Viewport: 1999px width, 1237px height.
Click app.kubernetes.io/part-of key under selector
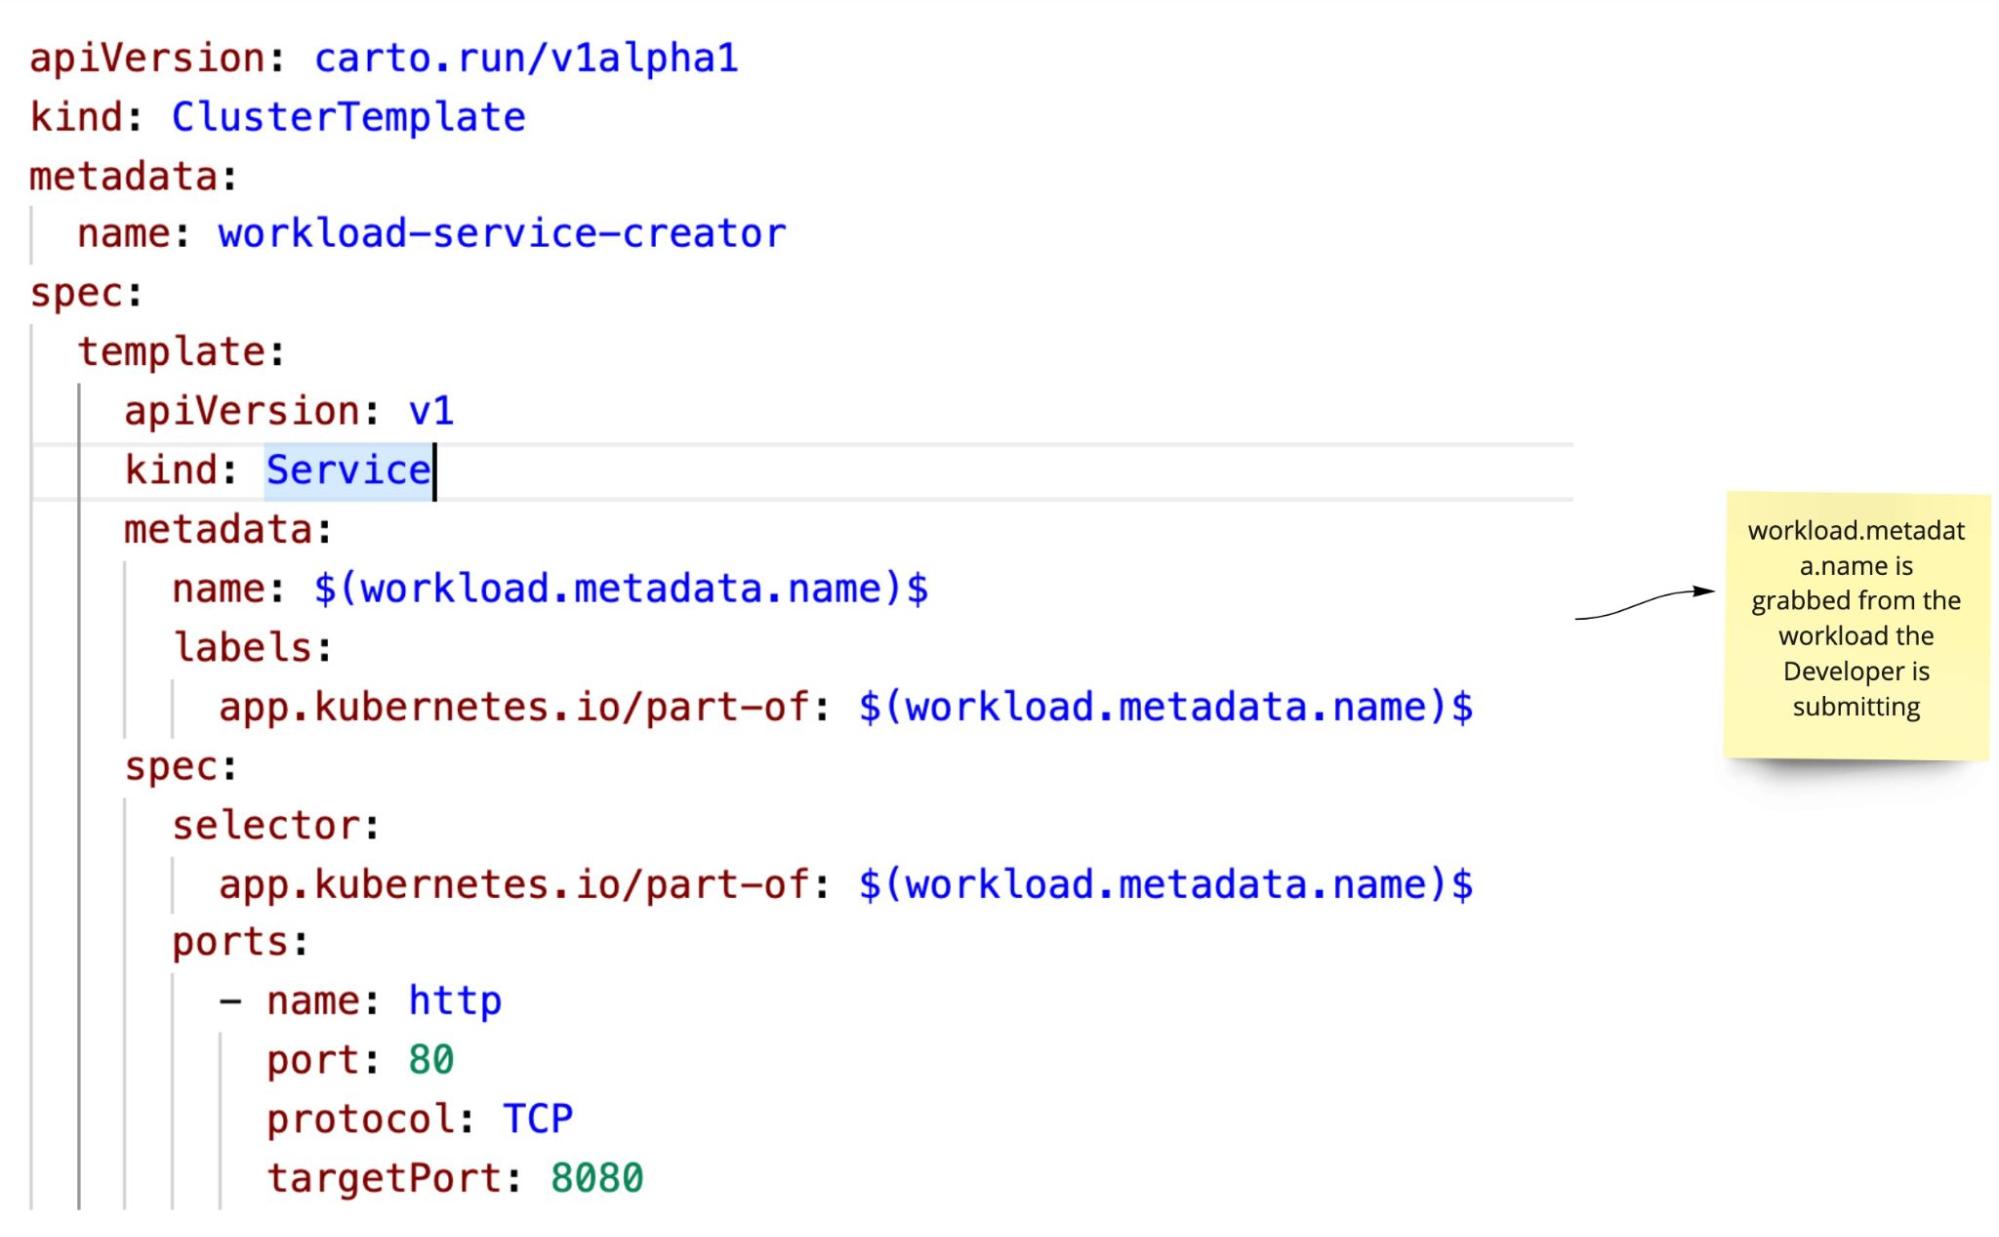514,884
